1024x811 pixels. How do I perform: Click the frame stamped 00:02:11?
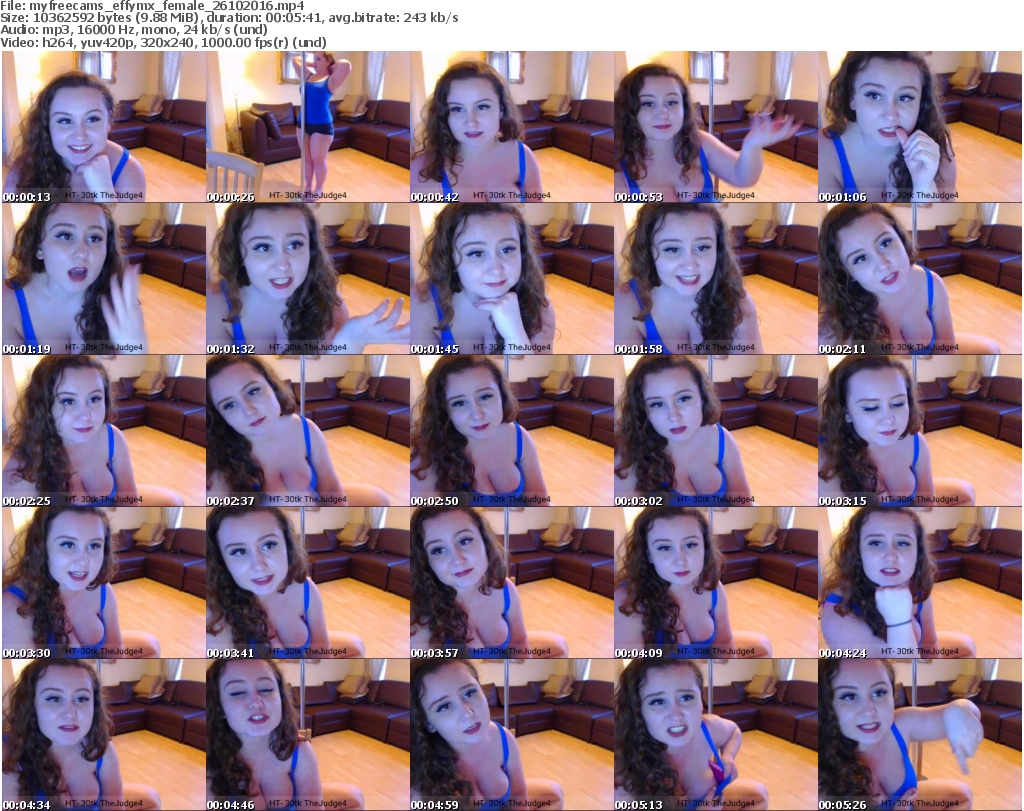pyautogui.click(x=920, y=279)
